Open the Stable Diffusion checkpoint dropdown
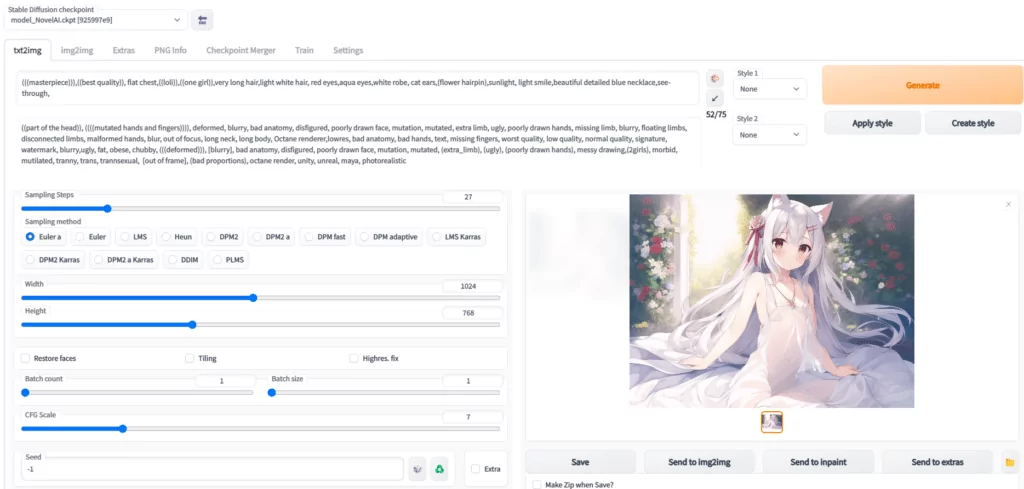The width and height of the screenshot is (1024, 489). [95, 20]
